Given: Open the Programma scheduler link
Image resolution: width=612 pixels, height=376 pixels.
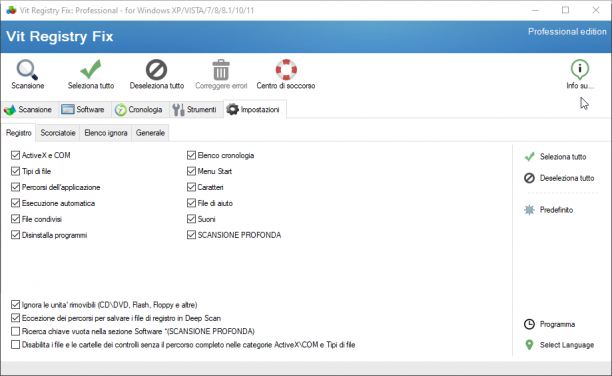Looking at the screenshot, I should (x=557, y=324).
